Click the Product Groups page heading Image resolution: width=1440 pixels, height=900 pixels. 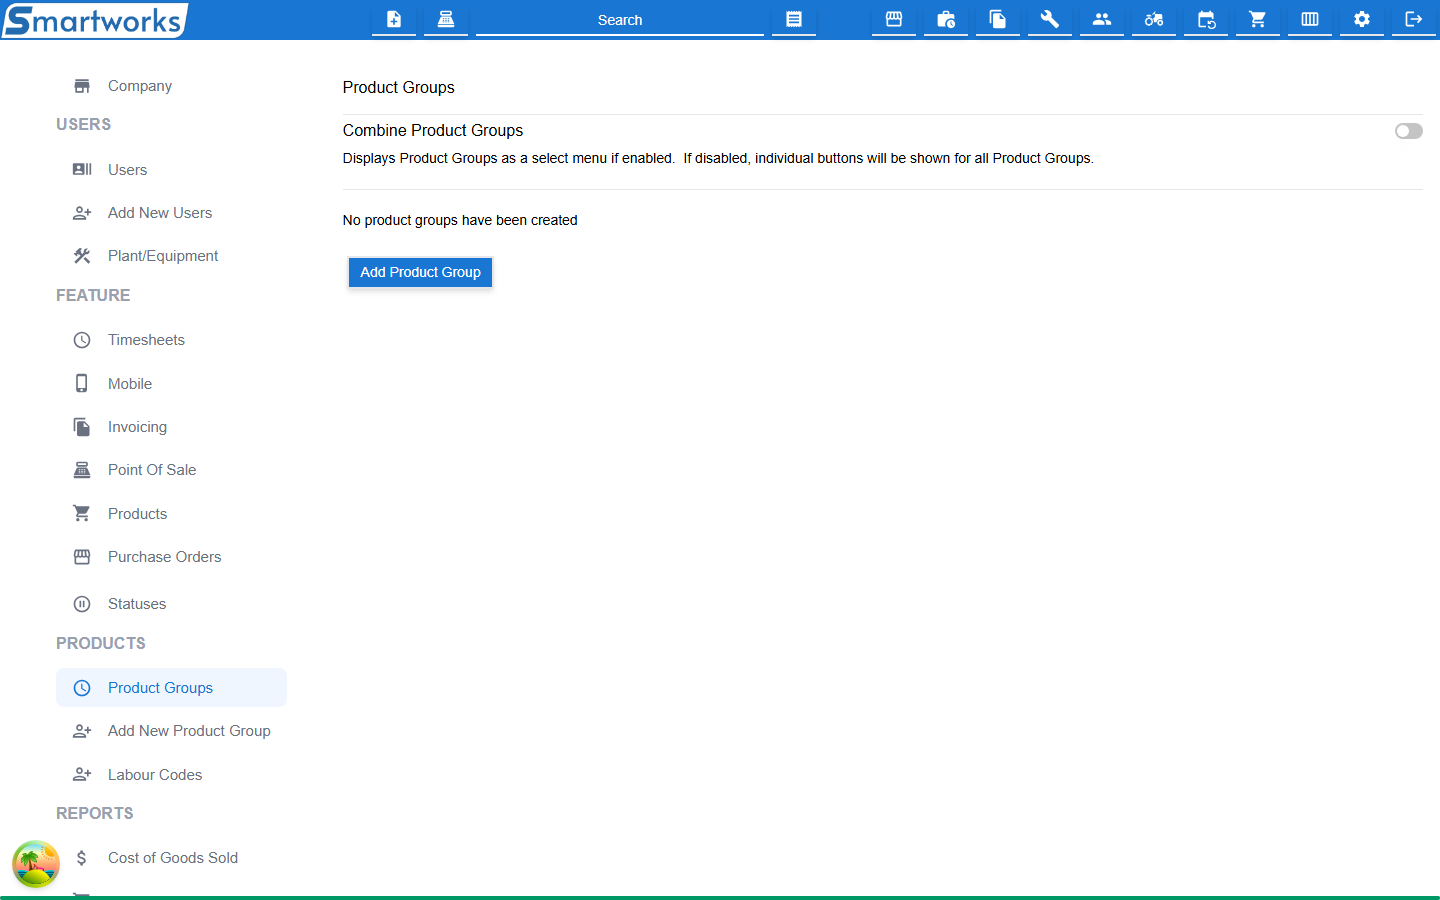pyautogui.click(x=399, y=88)
